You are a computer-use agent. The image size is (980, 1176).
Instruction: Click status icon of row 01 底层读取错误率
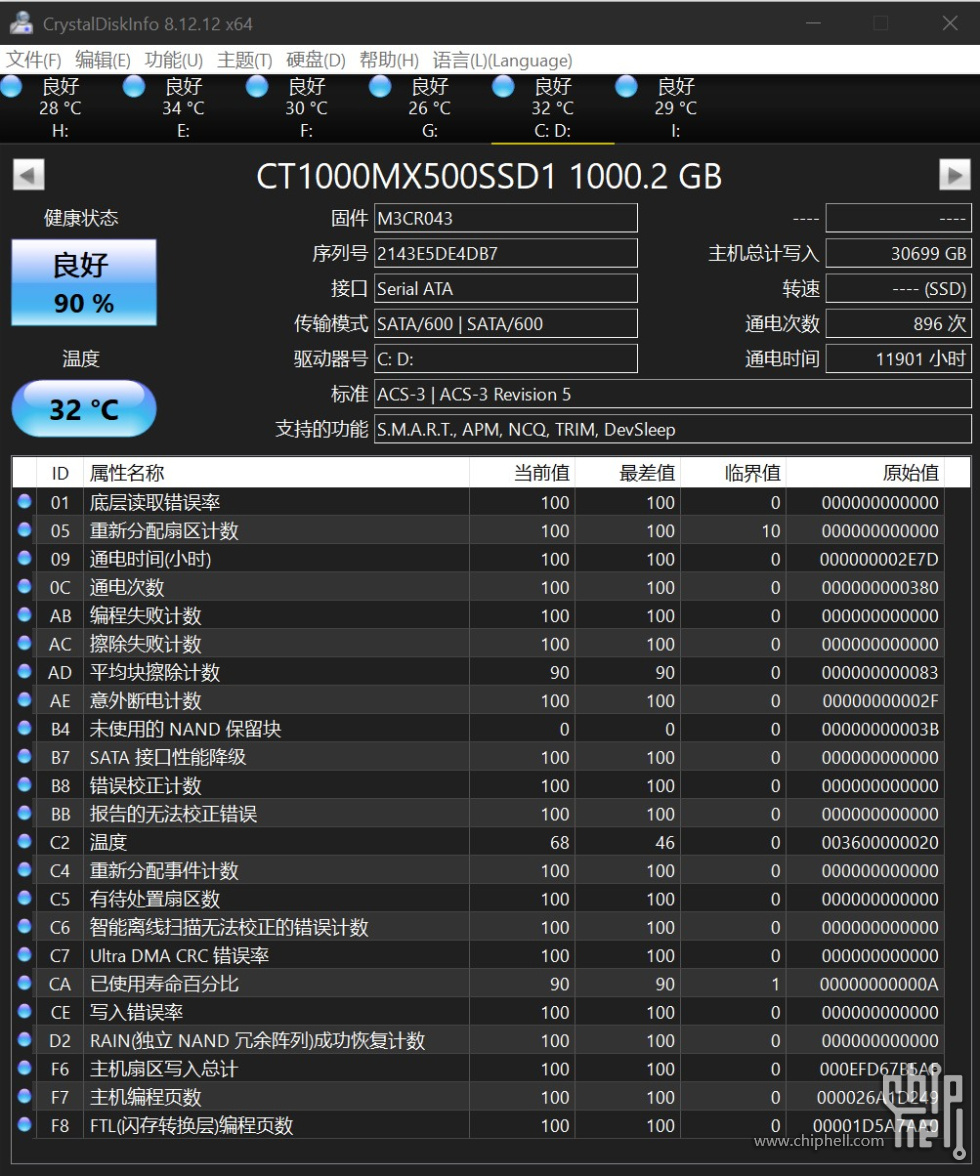(x=25, y=501)
